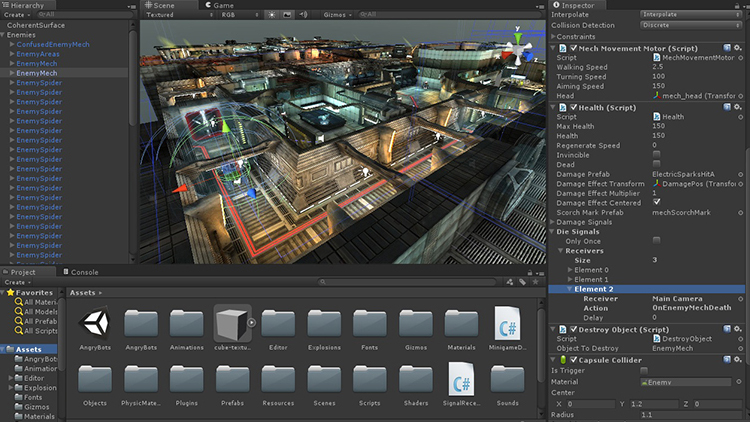This screenshot has width=750, height=422.
Task: Toggle scene lighting sun icon
Action: coord(272,15)
